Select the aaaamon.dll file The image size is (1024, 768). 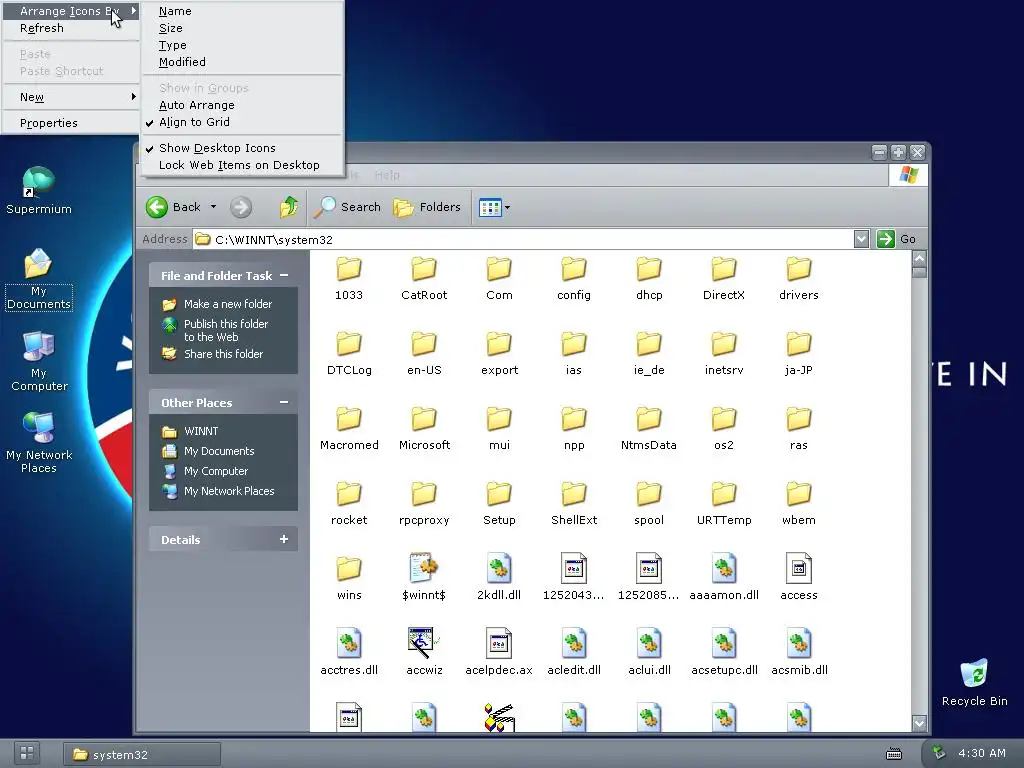pyautogui.click(x=724, y=578)
